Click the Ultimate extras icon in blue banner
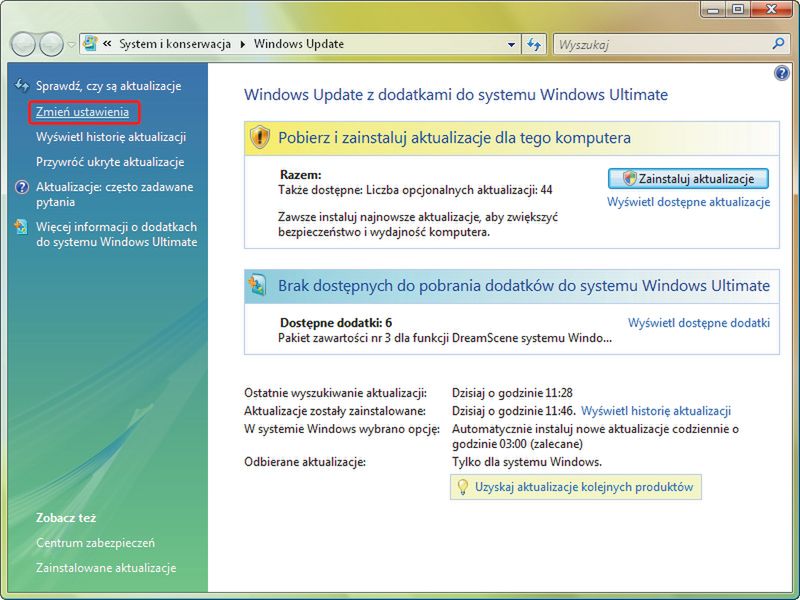The image size is (800, 600). 257,285
